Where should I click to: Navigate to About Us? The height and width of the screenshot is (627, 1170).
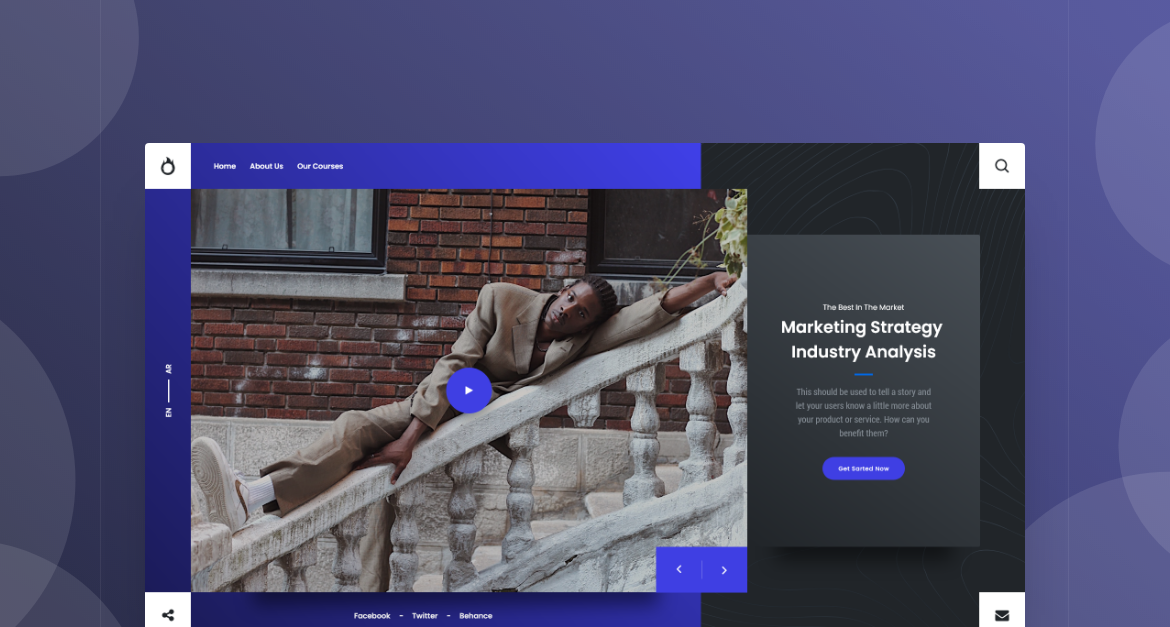pyautogui.click(x=266, y=166)
